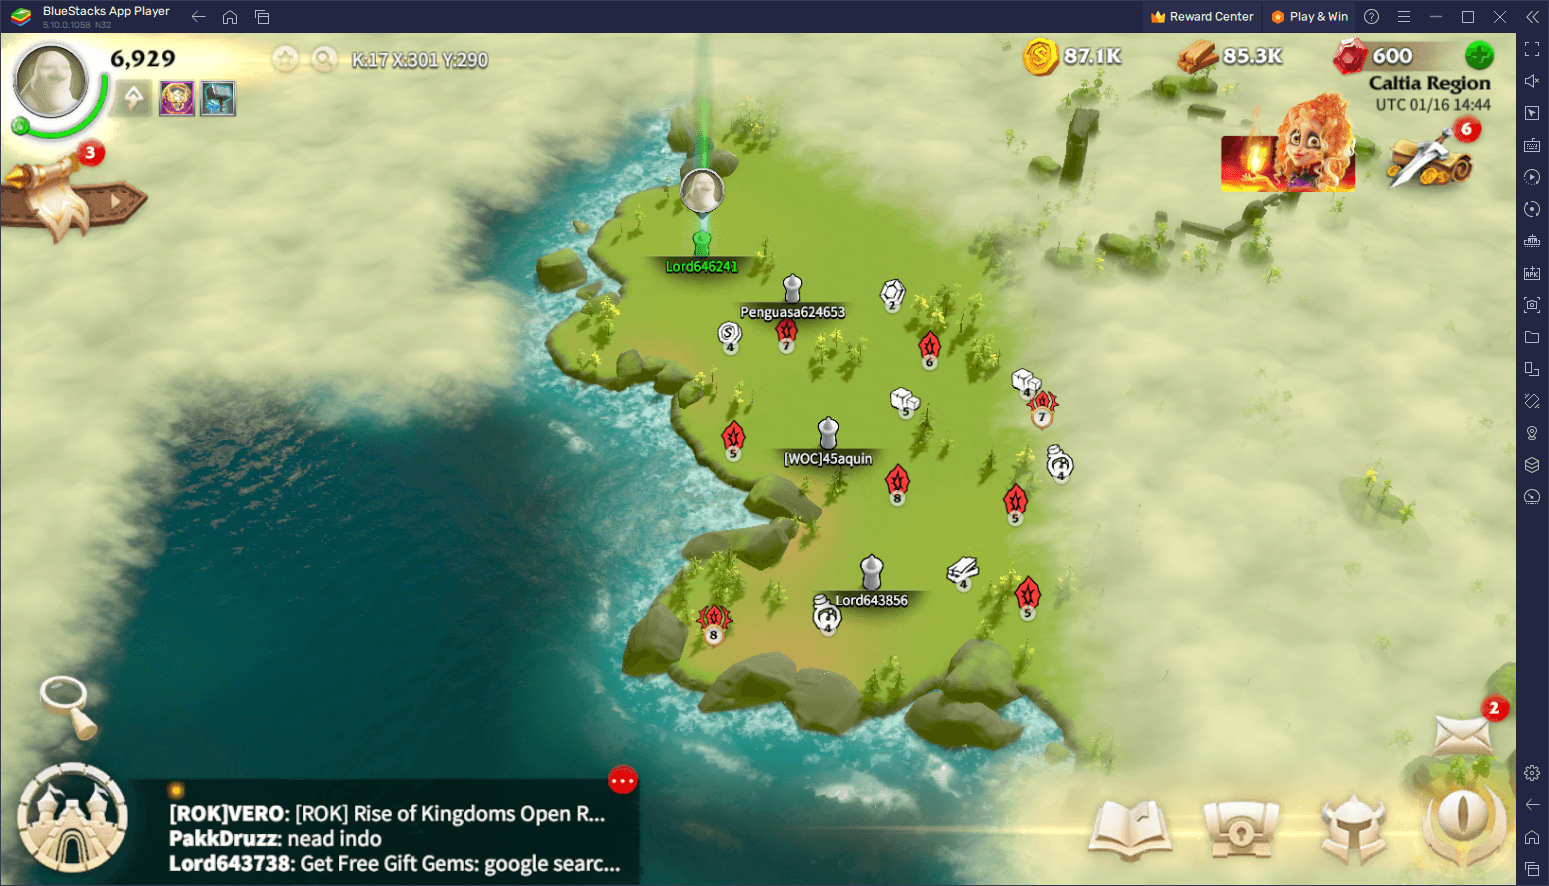This screenshot has height=886, width=1549.
Task: Tap level 6 red enemy marker
Action: [930, 350]
